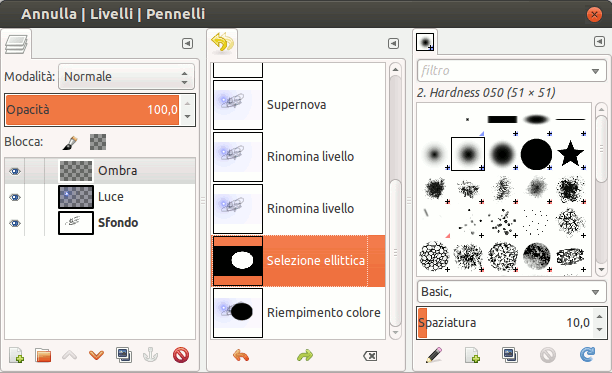Screen dimensions: 612x373
Task: Adjust the Opacità slider
Action: click(93, 110)
